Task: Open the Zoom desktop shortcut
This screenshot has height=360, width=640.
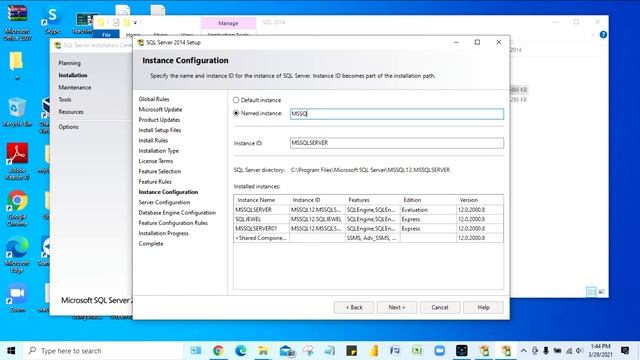Action: pyautogui.click(x=17, y=298)
